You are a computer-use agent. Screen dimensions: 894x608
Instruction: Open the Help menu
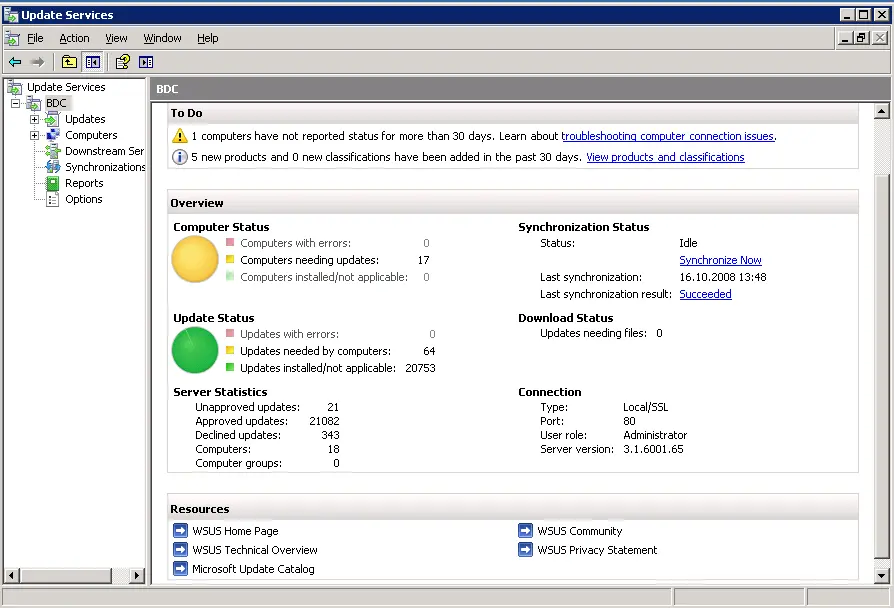tap(208, 38)
